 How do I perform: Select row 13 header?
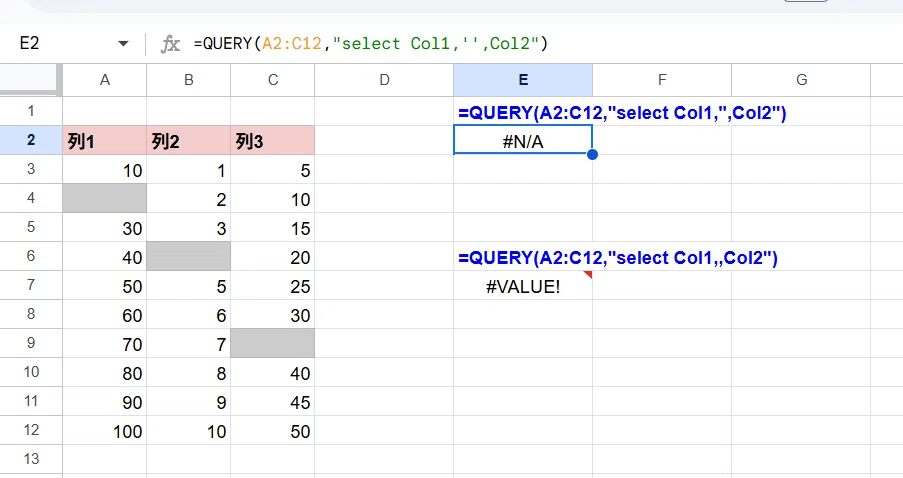click(x=31, y=459)
